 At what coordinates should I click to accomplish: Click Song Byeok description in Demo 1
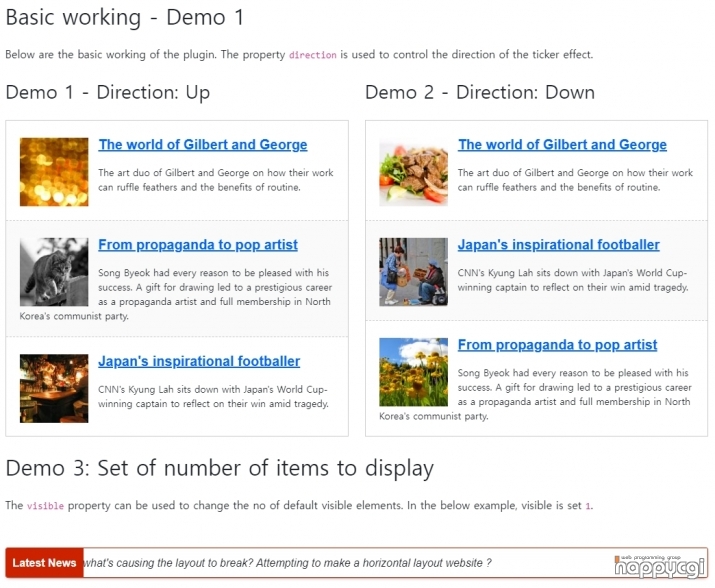pos(176,294)
